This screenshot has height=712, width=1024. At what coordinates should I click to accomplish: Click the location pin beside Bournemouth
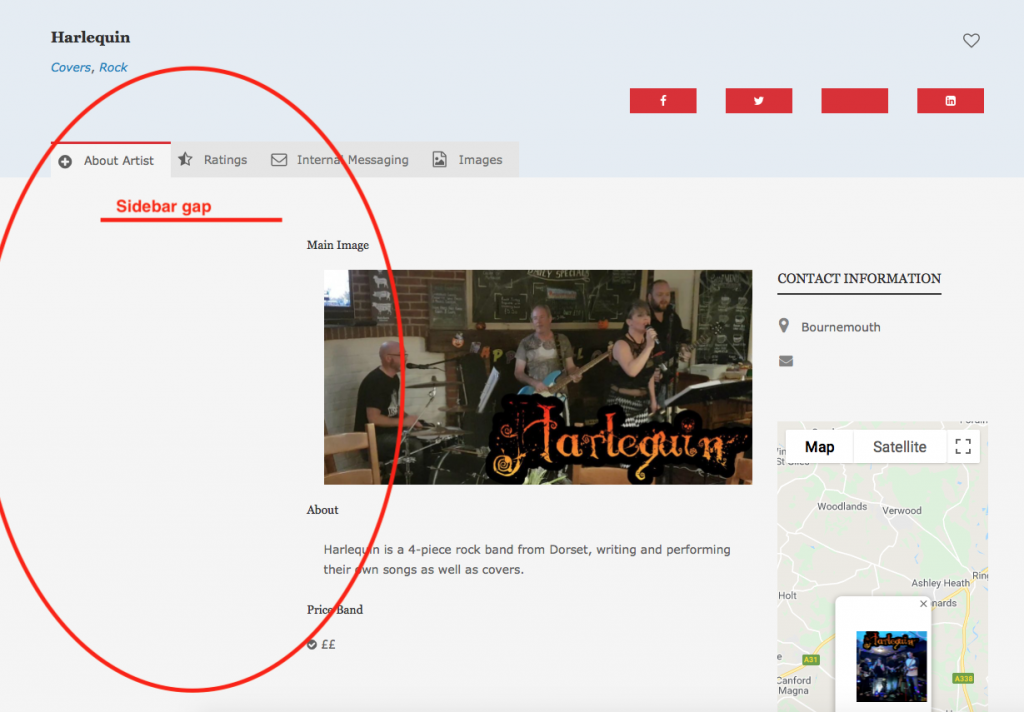pos(786,325)
